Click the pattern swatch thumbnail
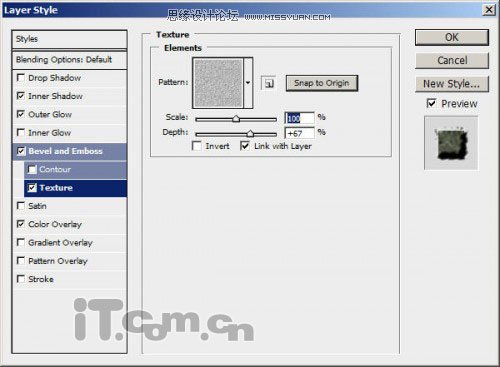 [218, 83]
